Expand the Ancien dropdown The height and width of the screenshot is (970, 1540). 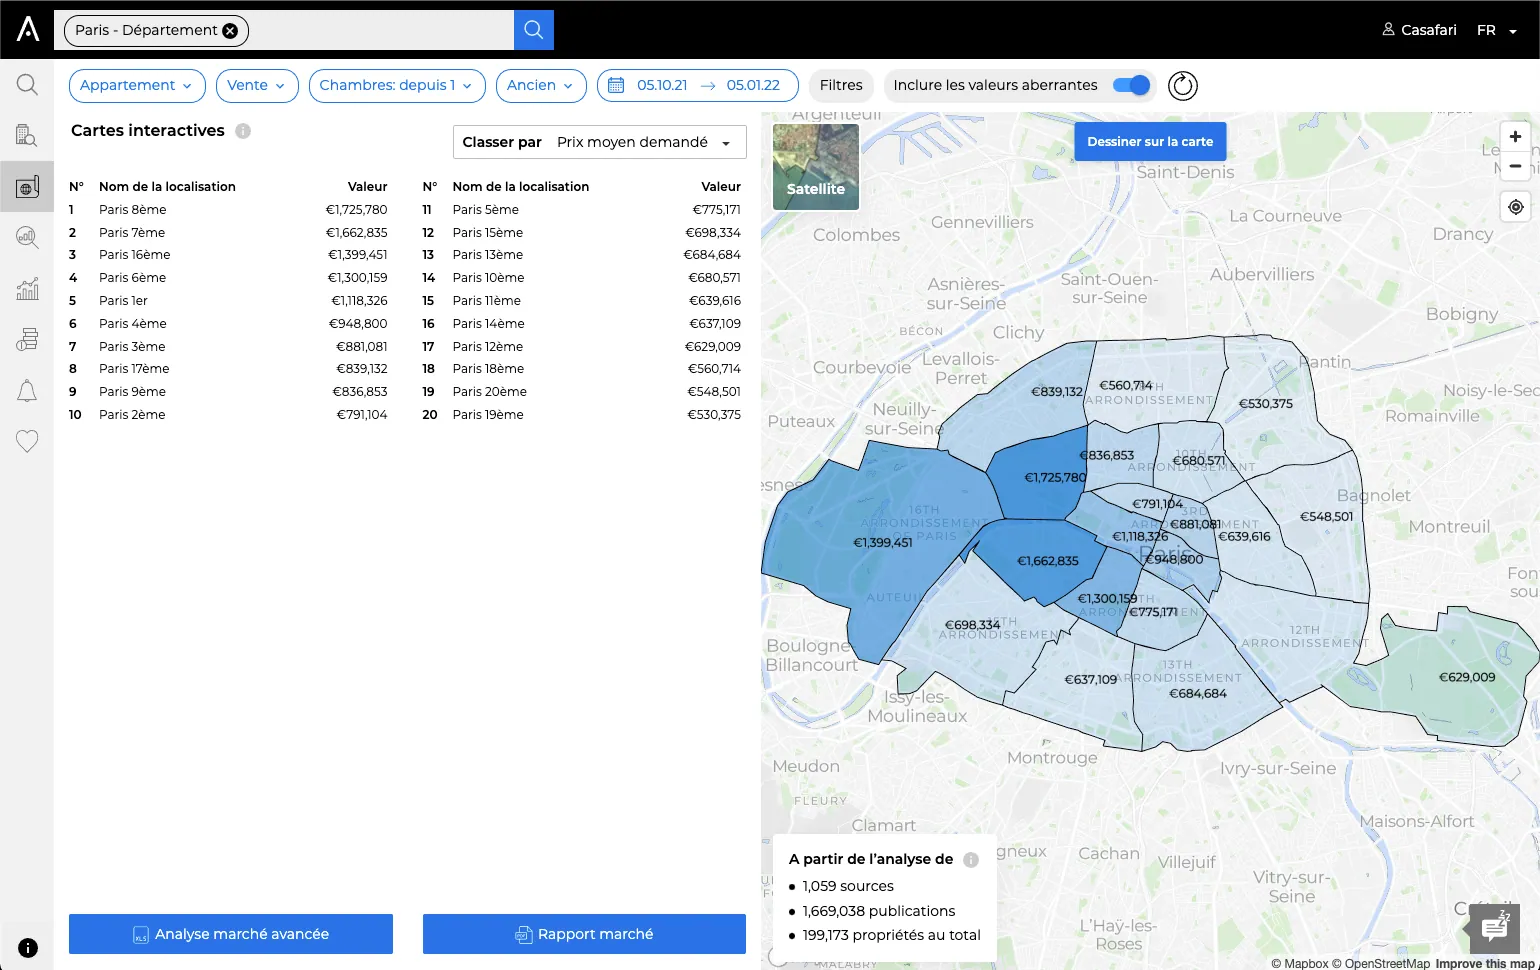(x=541, y=85)
